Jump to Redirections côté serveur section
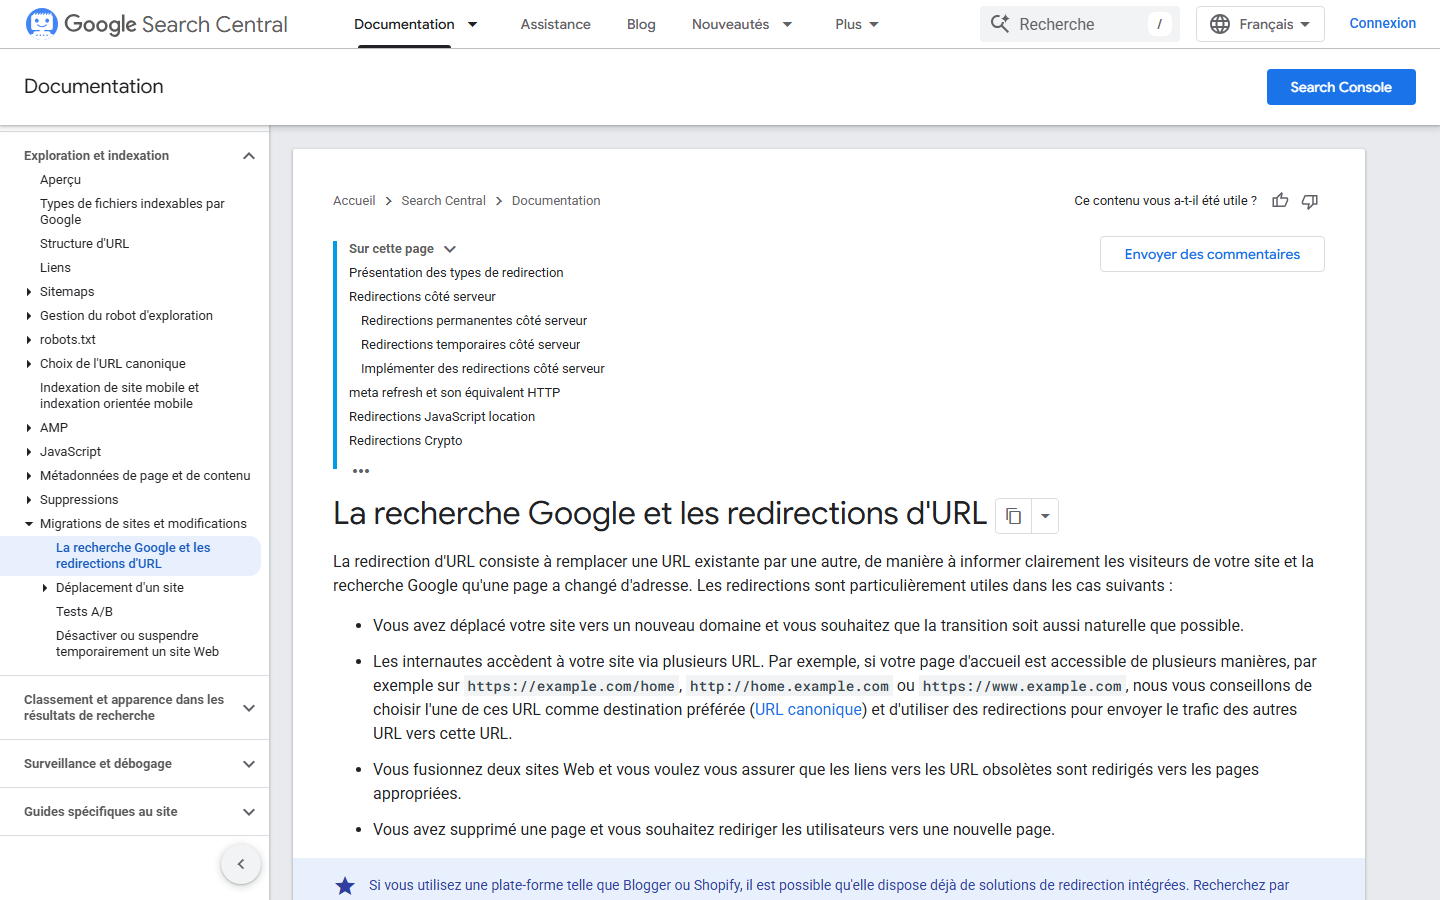 point(422,297)
